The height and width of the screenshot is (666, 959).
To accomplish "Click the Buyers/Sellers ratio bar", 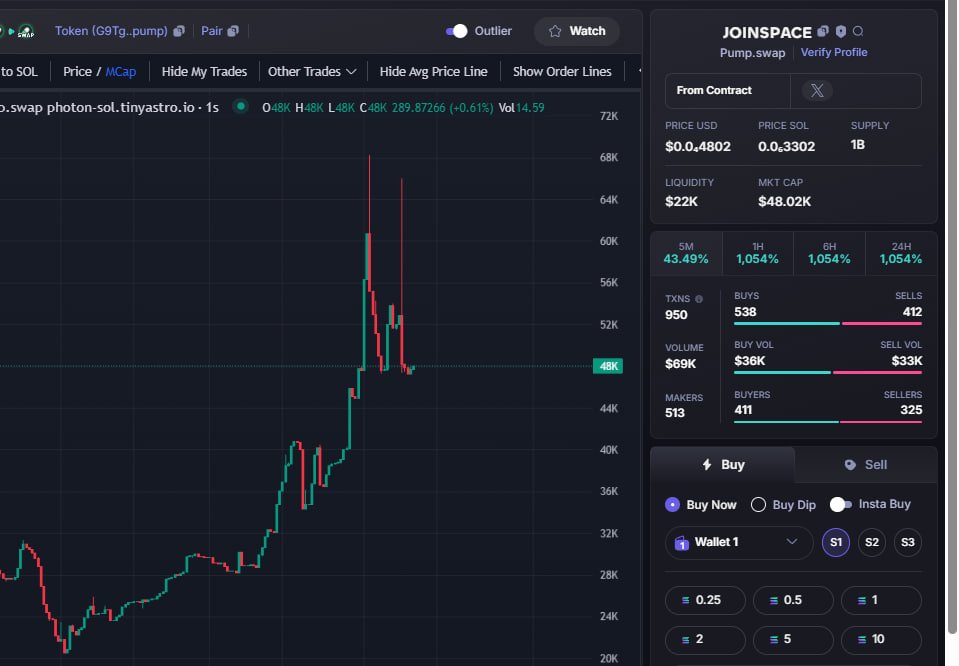I will tap(828, 422).
